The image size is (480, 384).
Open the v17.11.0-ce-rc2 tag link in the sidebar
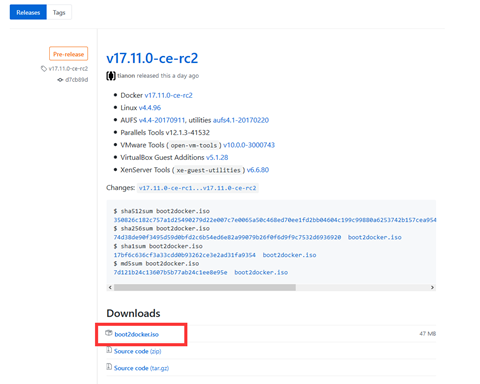(68, 69)
